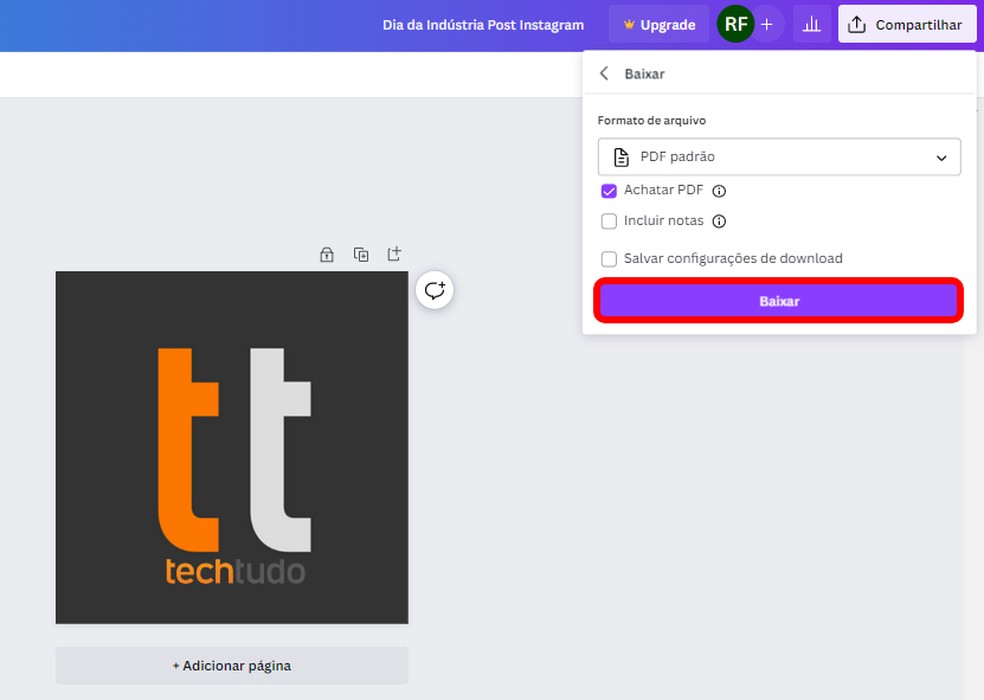Add a comment using the speech bubble icon
Screen dimensions: 984x700
point(434,290)
